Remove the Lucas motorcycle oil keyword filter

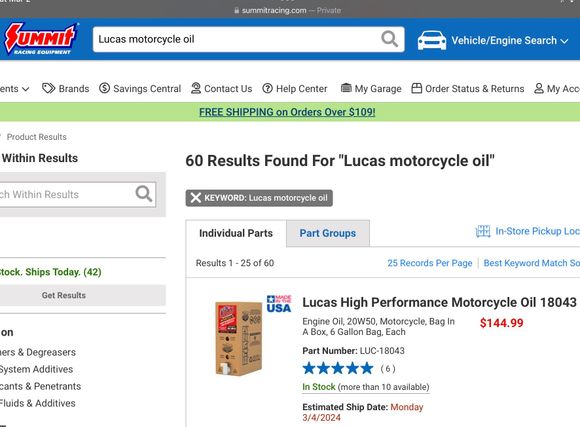(196, 198)
